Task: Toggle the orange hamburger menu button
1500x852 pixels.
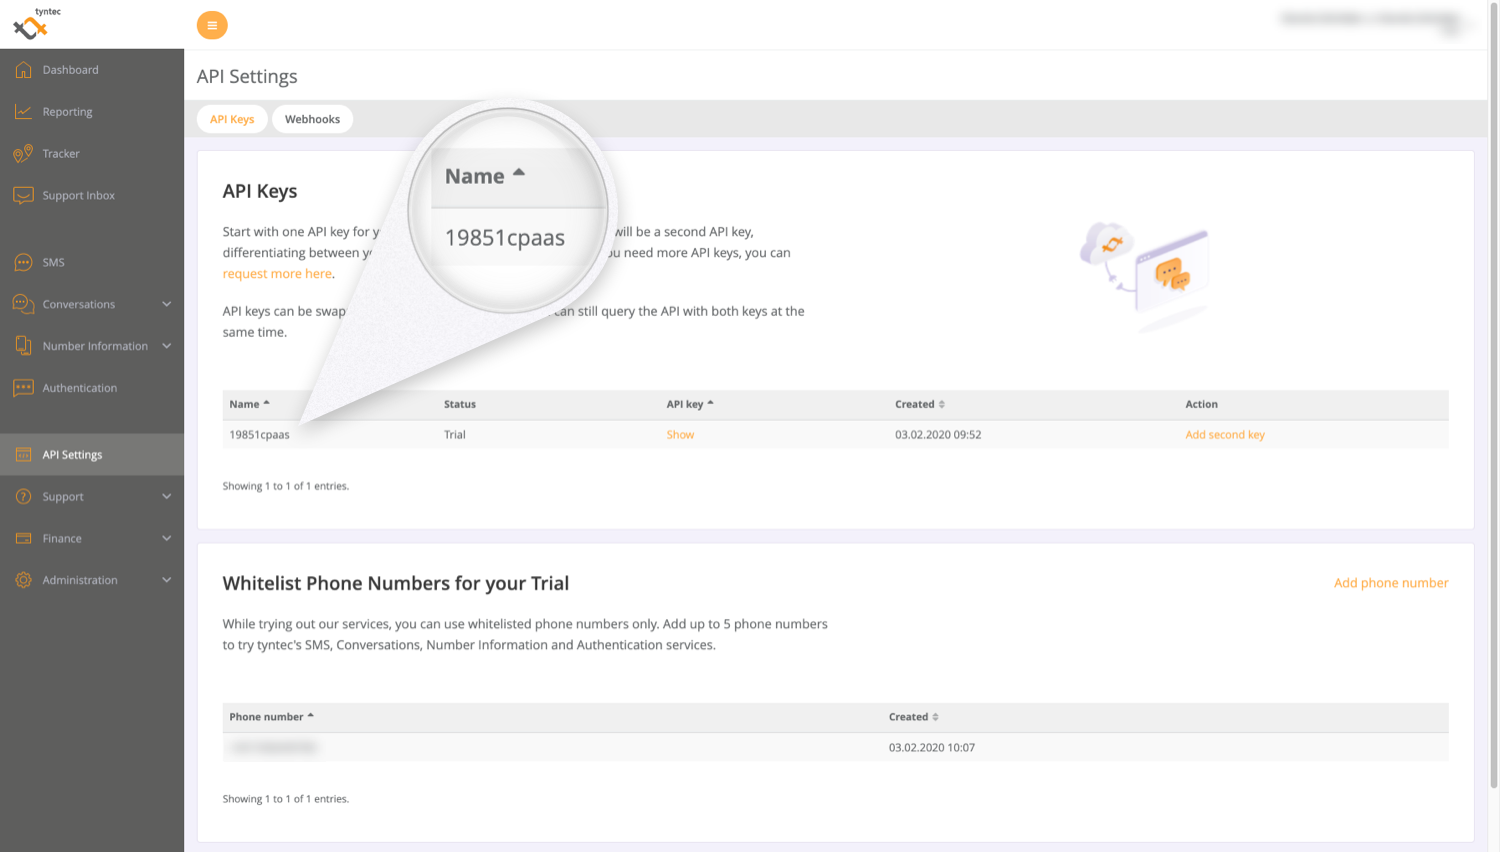Action: pos(212,25)
